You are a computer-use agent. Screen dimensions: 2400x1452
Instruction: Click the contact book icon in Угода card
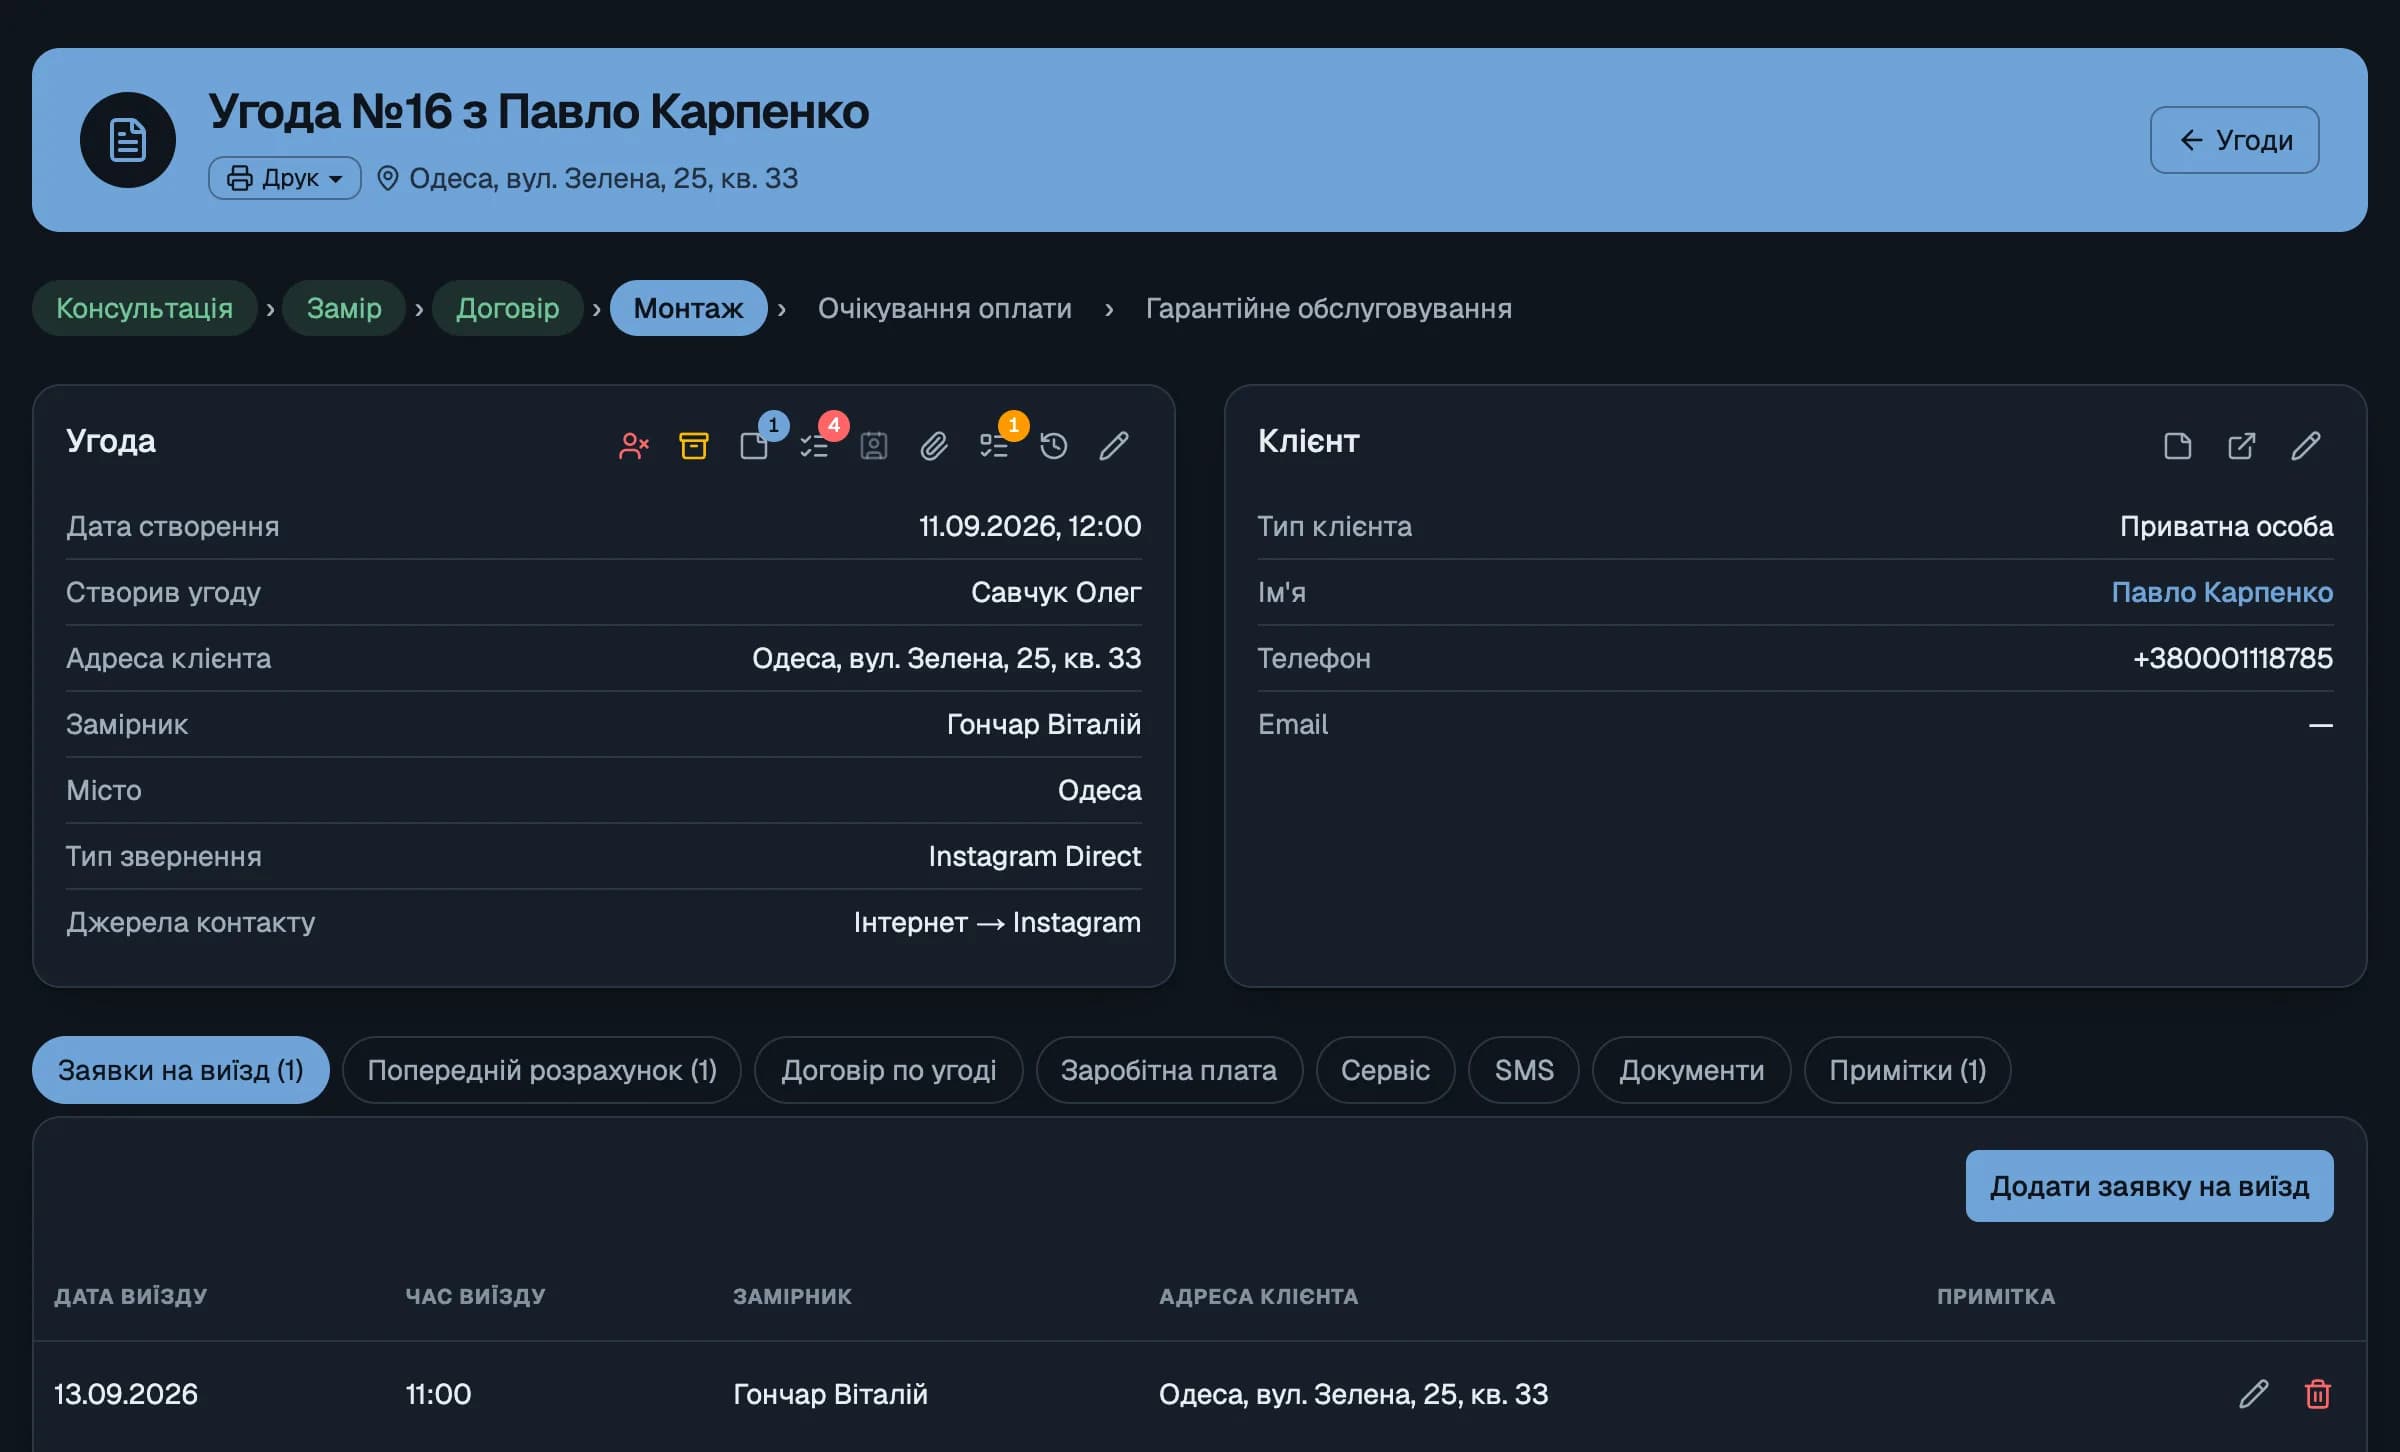(874, 446)
